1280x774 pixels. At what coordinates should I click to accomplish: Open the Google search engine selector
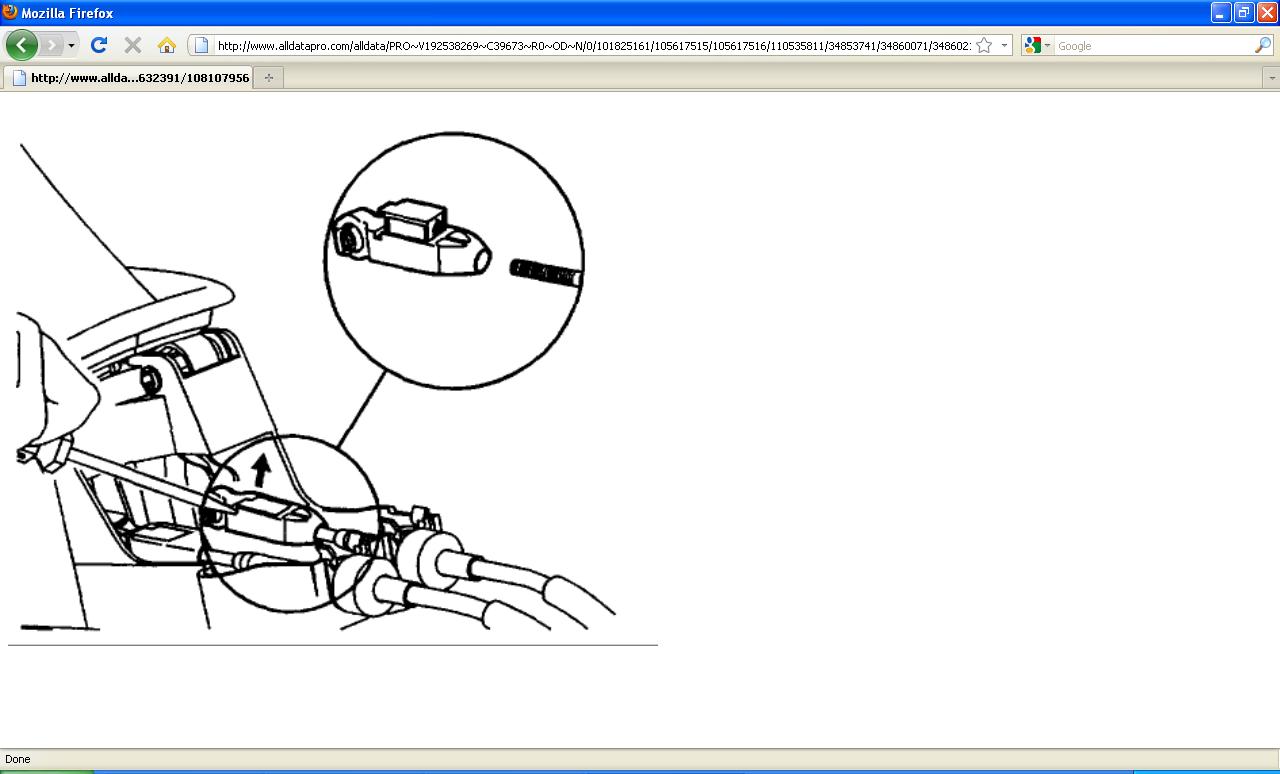point(1037,45)
